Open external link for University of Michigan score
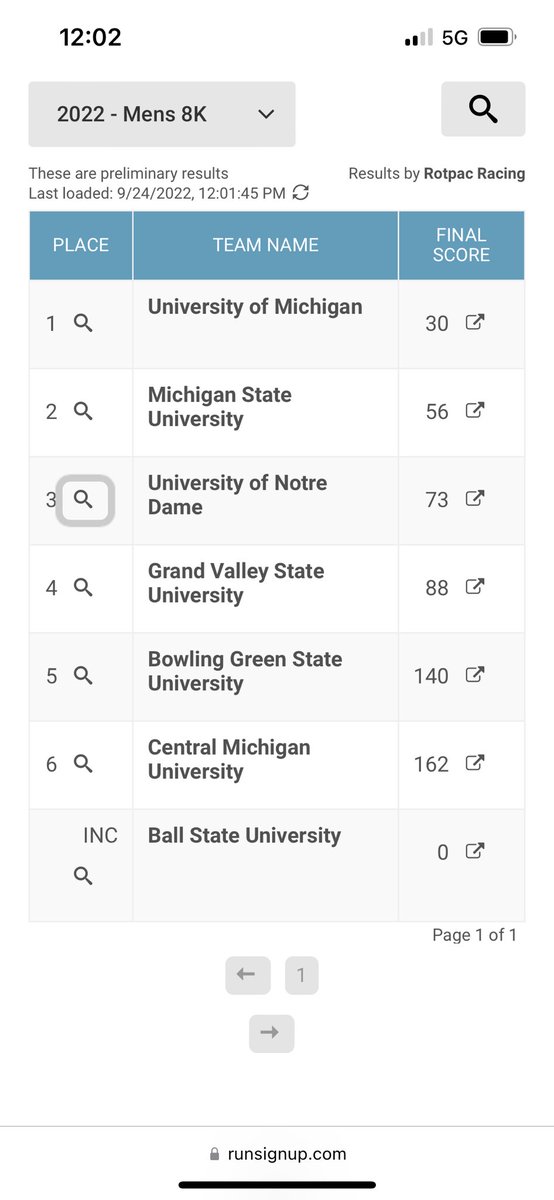This screenshot has width=554, height=1200. tap(476, 322)
